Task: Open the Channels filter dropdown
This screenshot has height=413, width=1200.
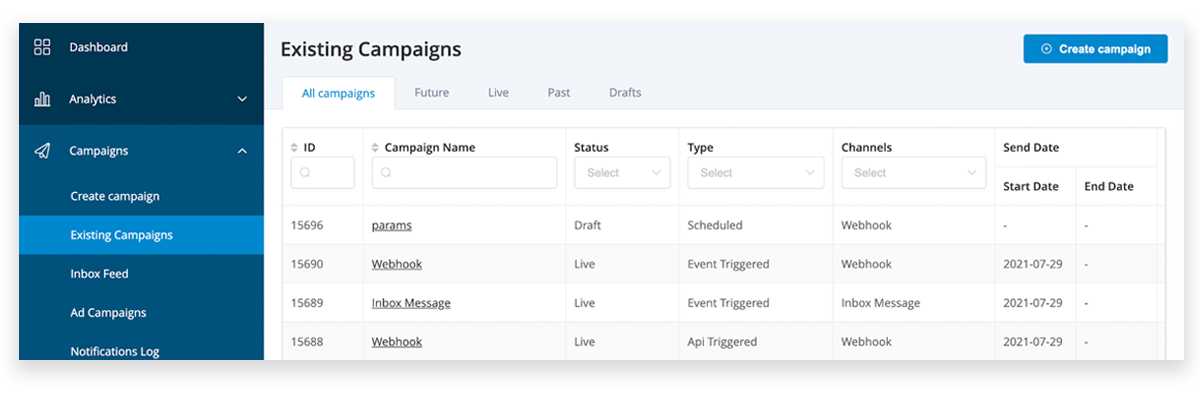Action: (x=913, y=173)
